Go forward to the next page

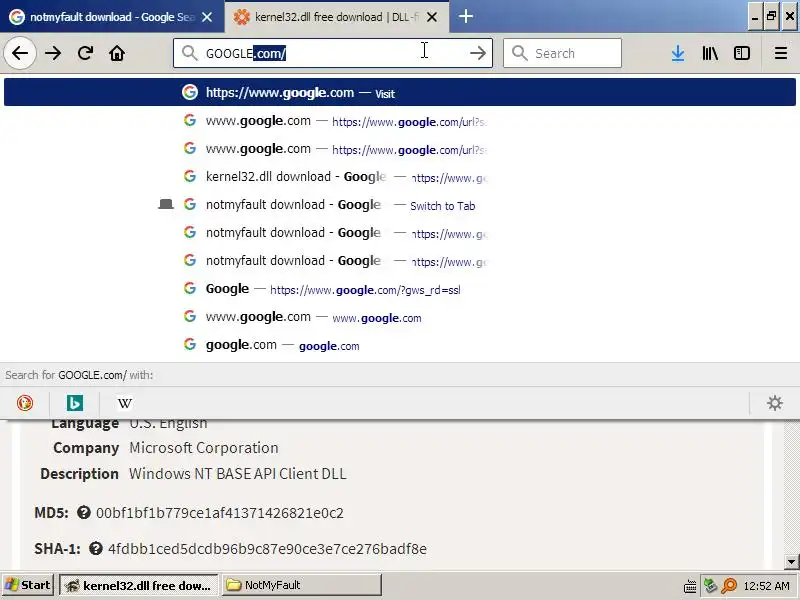click(53, 53)
